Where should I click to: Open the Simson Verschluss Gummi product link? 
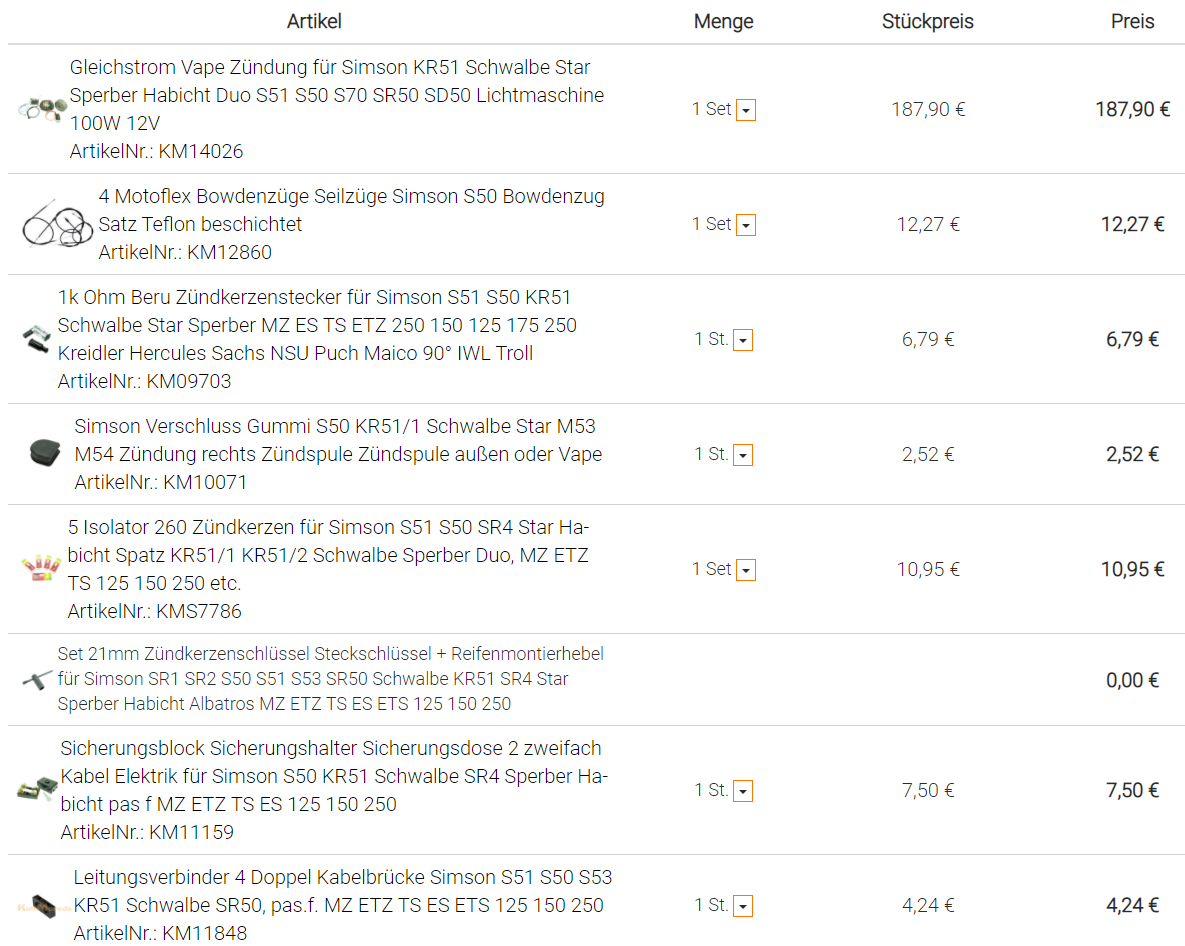(338, 440)
